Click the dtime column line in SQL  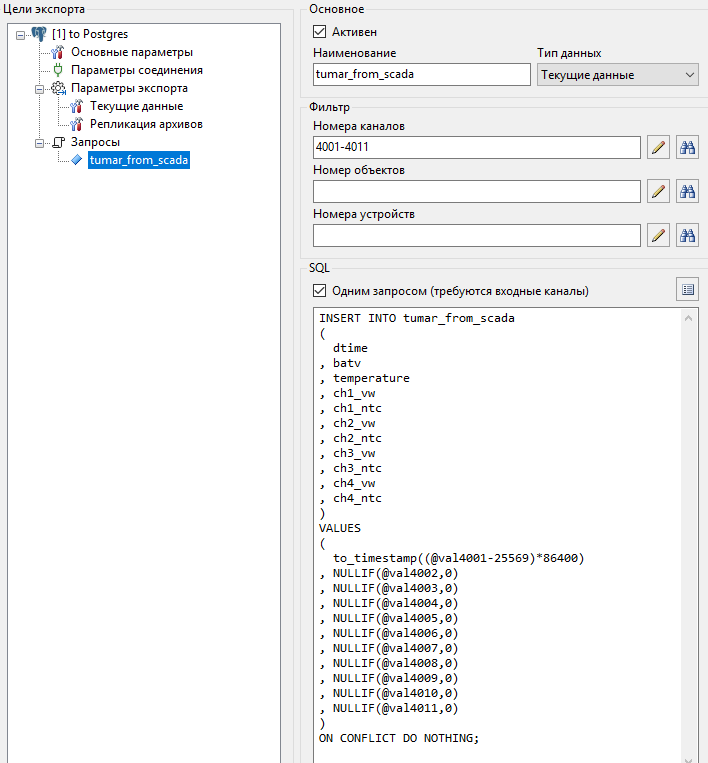tap(350, 348)
